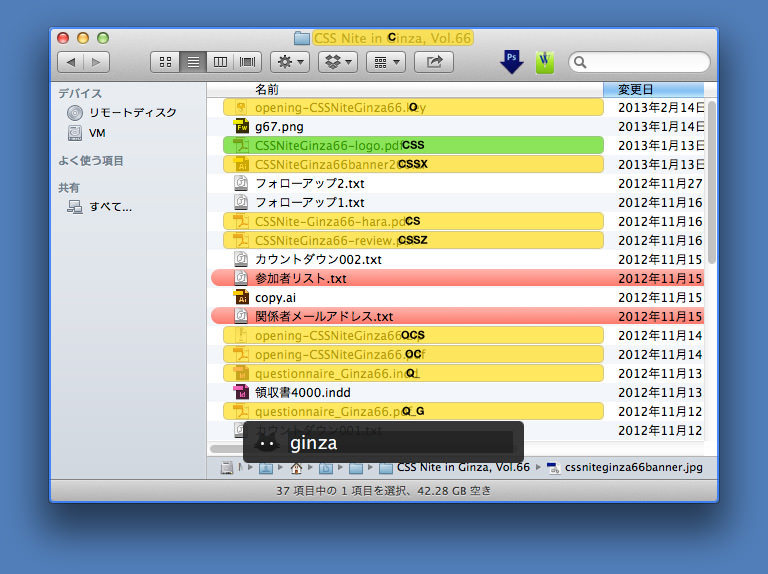Select フォローアップ2.txt file
This screenshot has height=574, width=768.
[310, 184]
